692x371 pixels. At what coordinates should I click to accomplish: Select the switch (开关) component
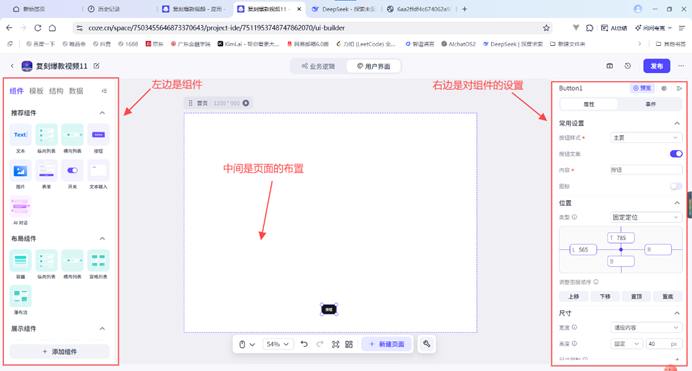coord(72,171)
